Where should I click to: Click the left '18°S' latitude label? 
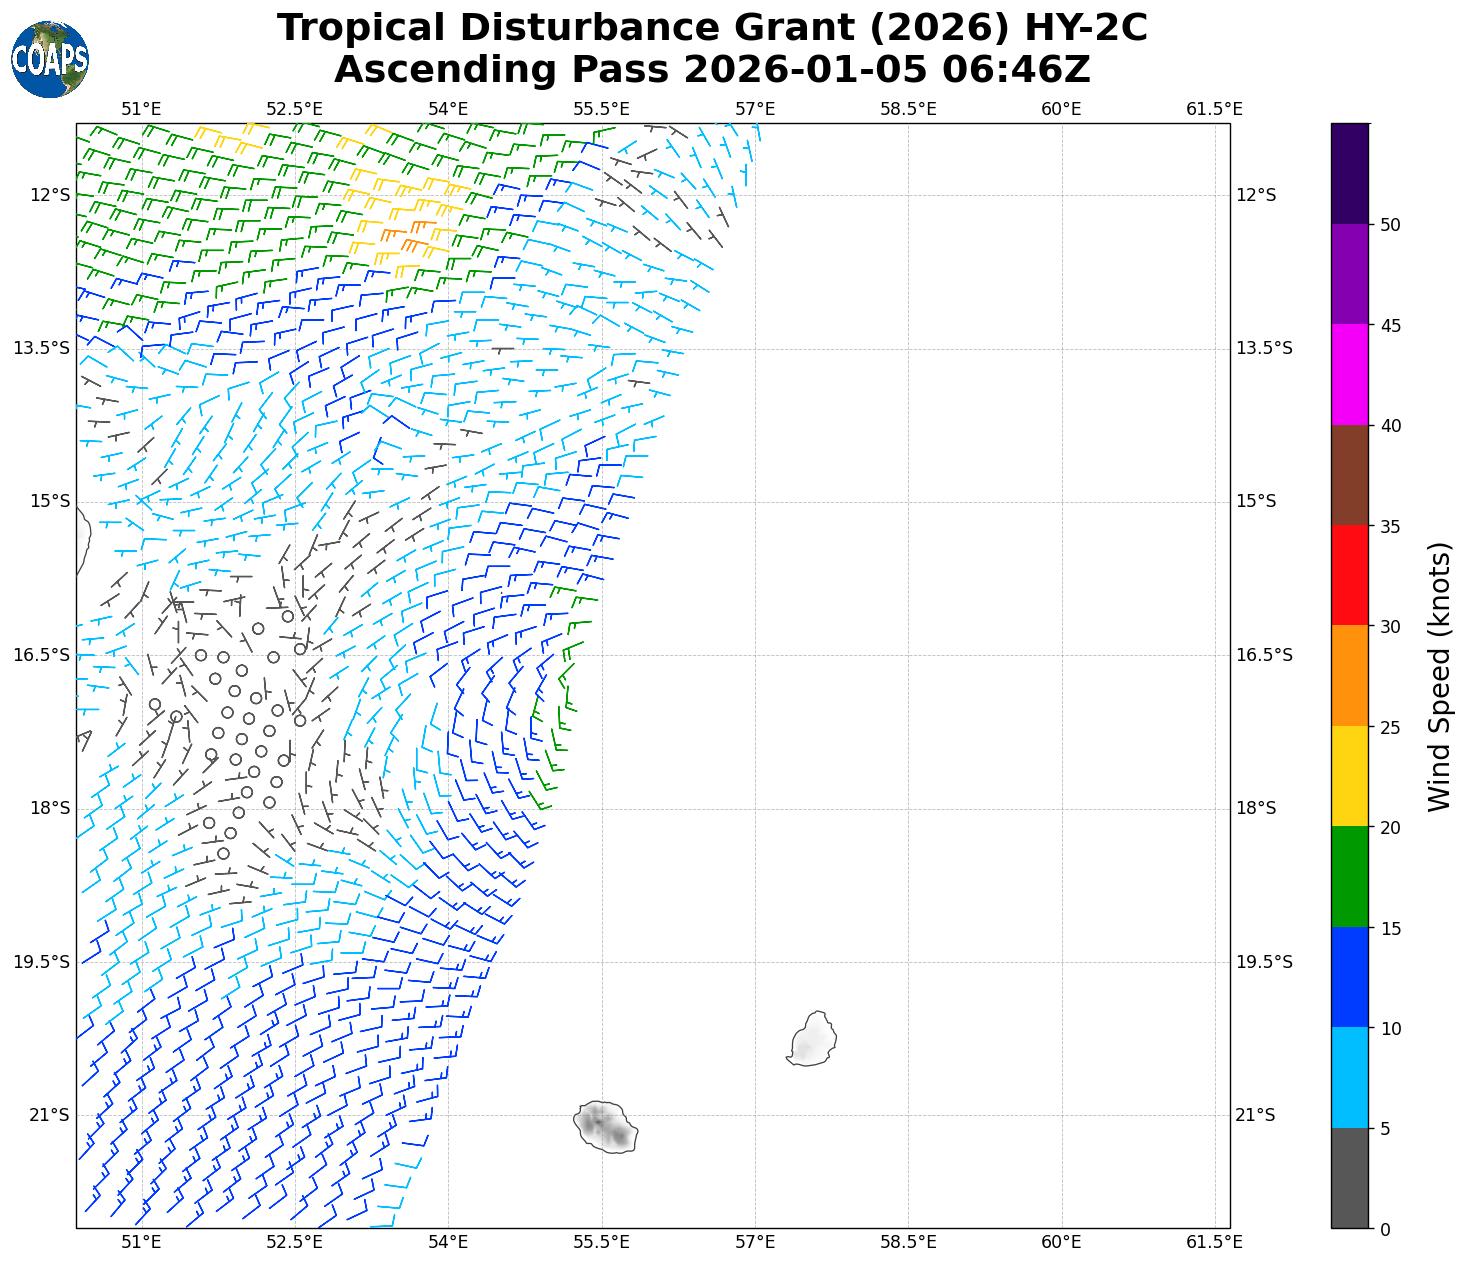pos(50,808)
